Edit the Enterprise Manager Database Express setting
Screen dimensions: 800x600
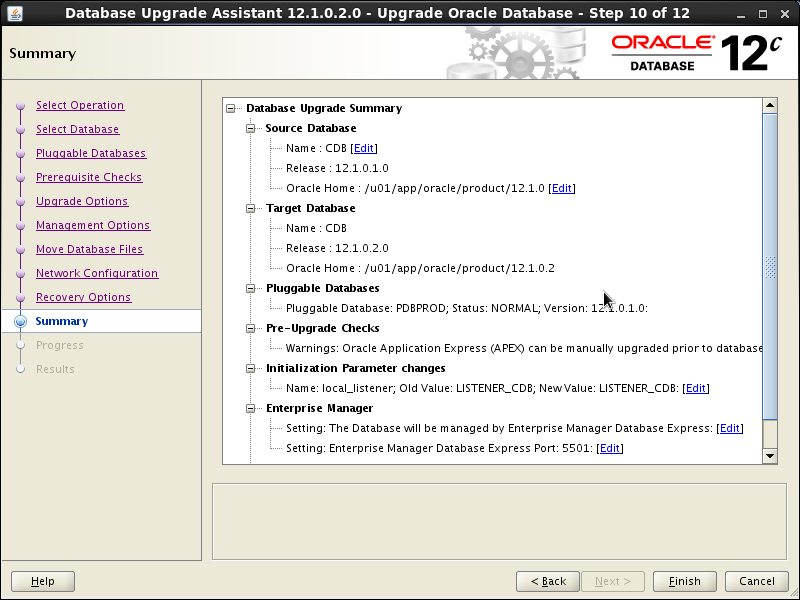click(x=729, y=428)
